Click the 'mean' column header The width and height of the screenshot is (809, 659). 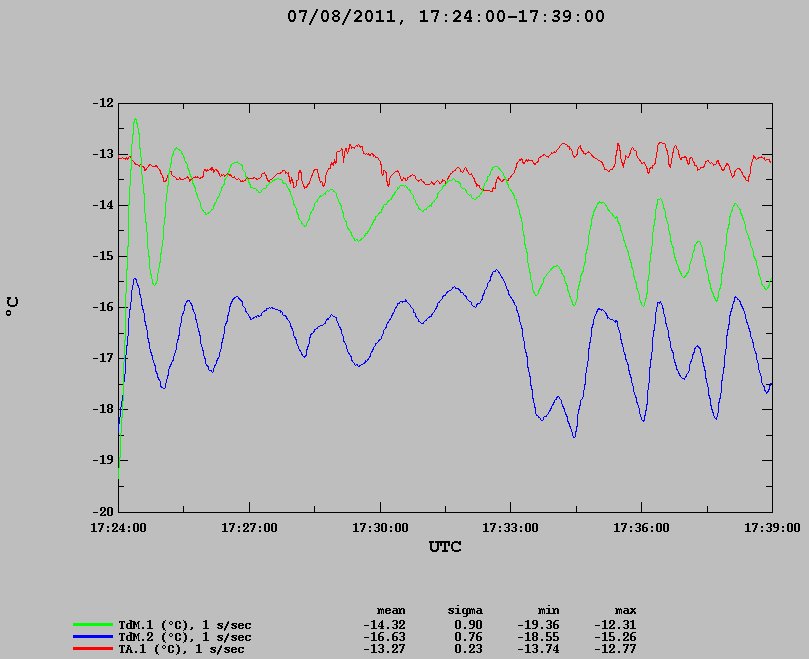coord(391,611)
